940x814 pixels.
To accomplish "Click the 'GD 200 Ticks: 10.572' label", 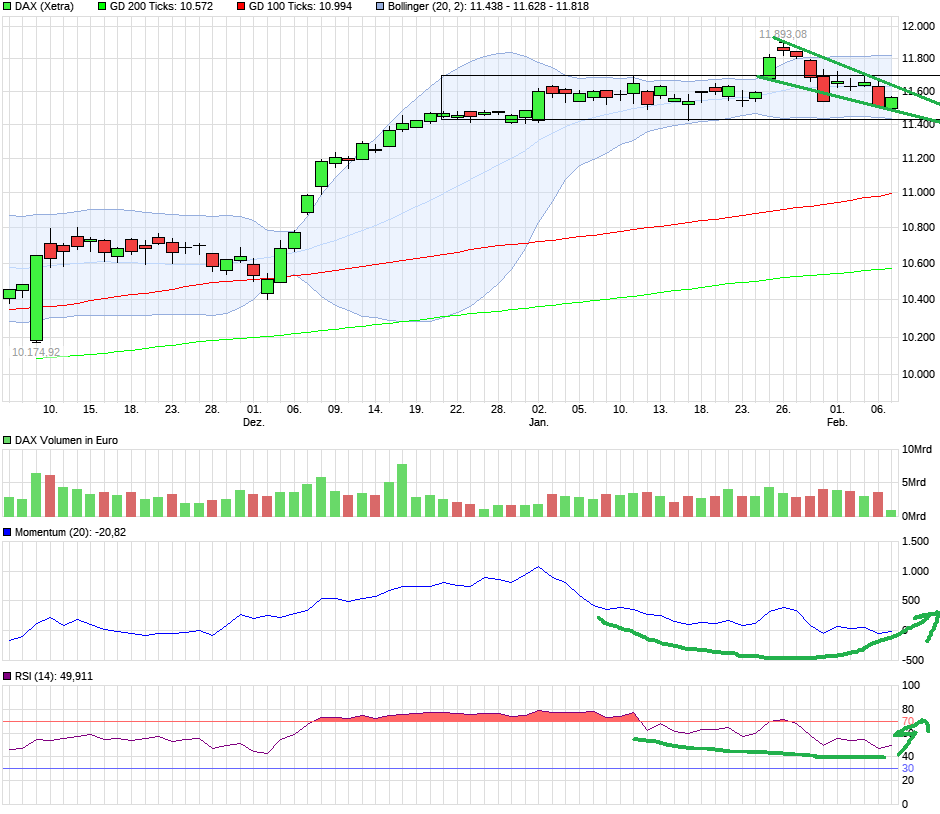I will point(161,7).
